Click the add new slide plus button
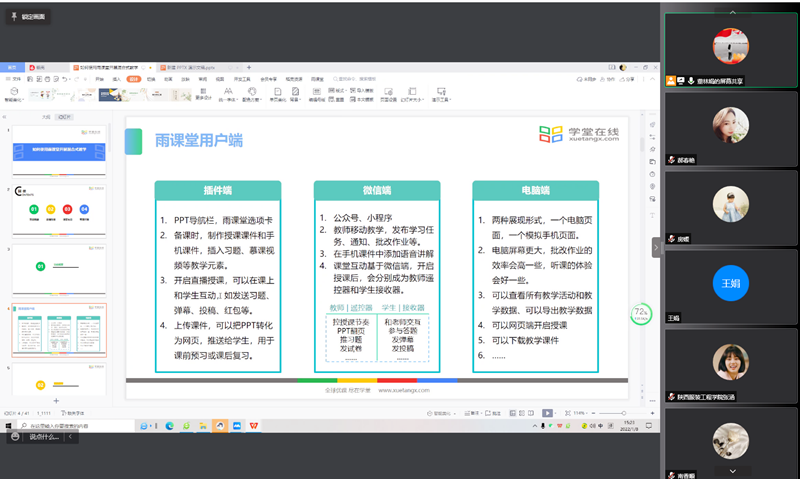800x479 pixels. coord(56,400)
